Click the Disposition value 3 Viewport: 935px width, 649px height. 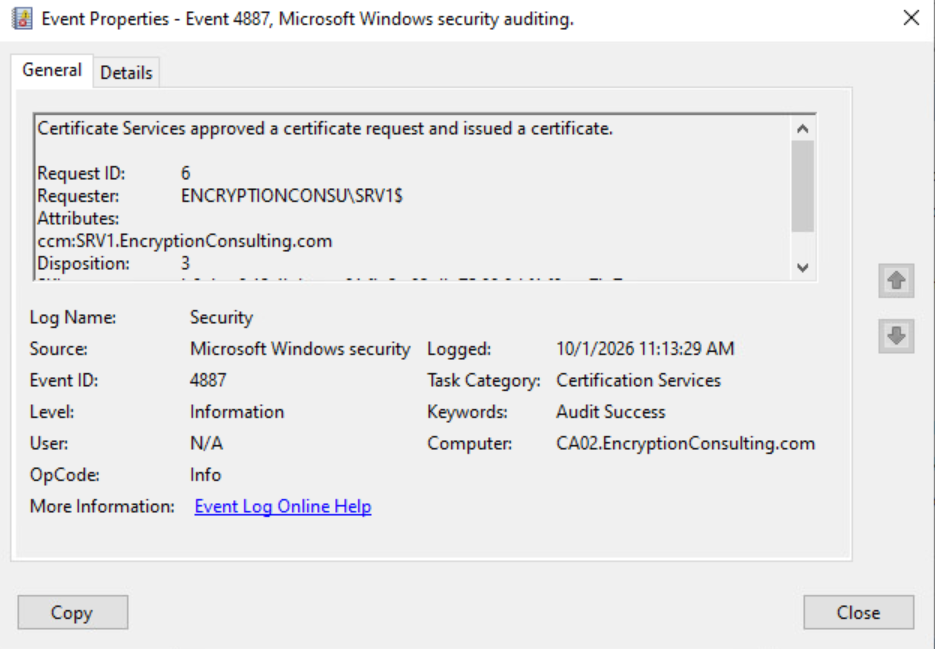tap(185, 263)
